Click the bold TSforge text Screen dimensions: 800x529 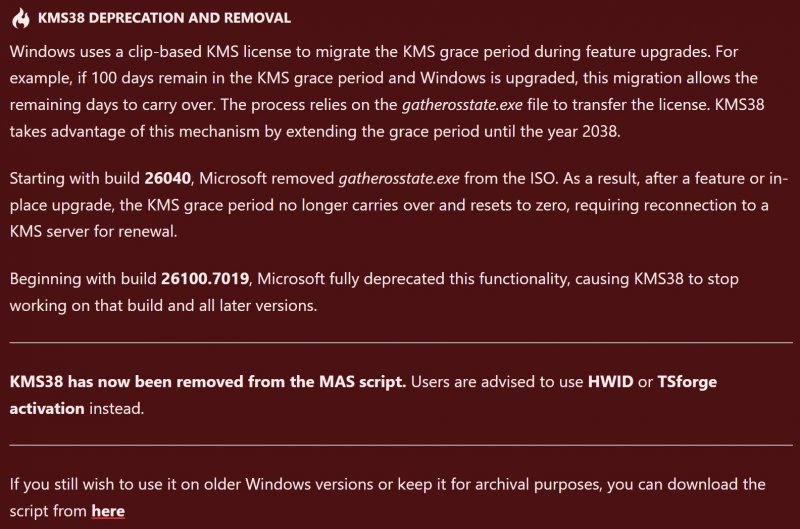click(x=687, y=382)
